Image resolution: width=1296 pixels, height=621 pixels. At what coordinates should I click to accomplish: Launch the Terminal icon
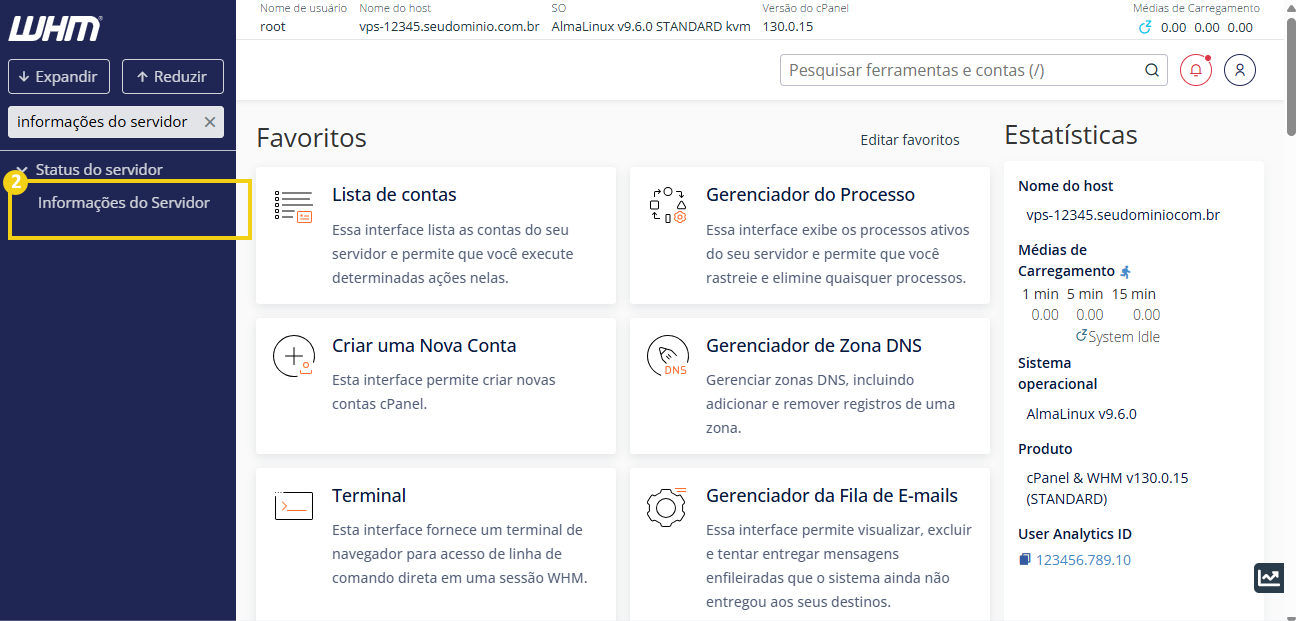click(293, 505)
